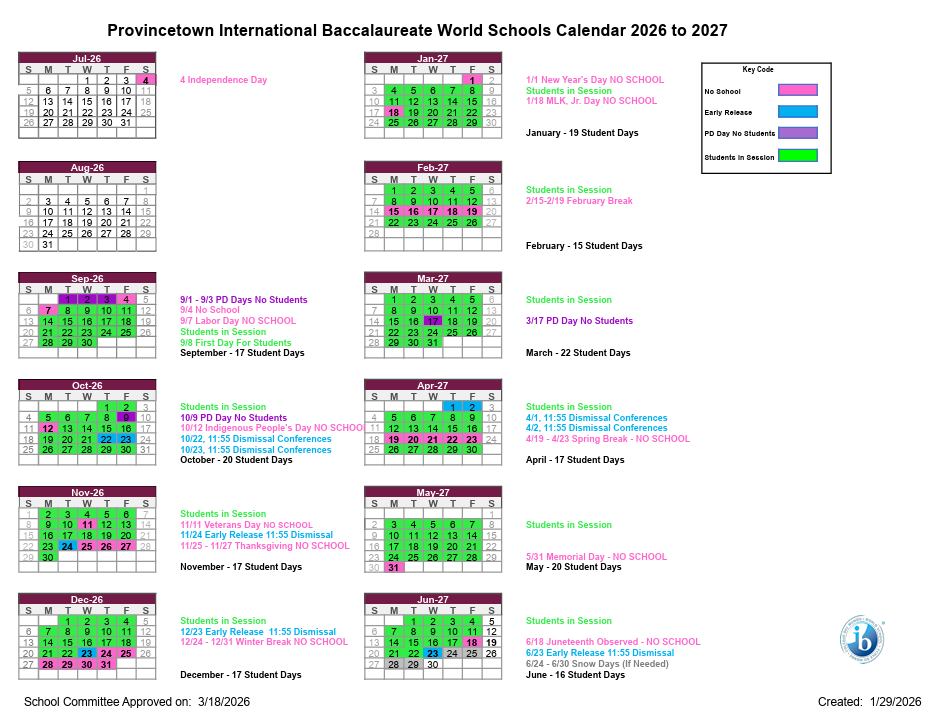Click the blue Early Release key swatch

(x=798, y=111)
